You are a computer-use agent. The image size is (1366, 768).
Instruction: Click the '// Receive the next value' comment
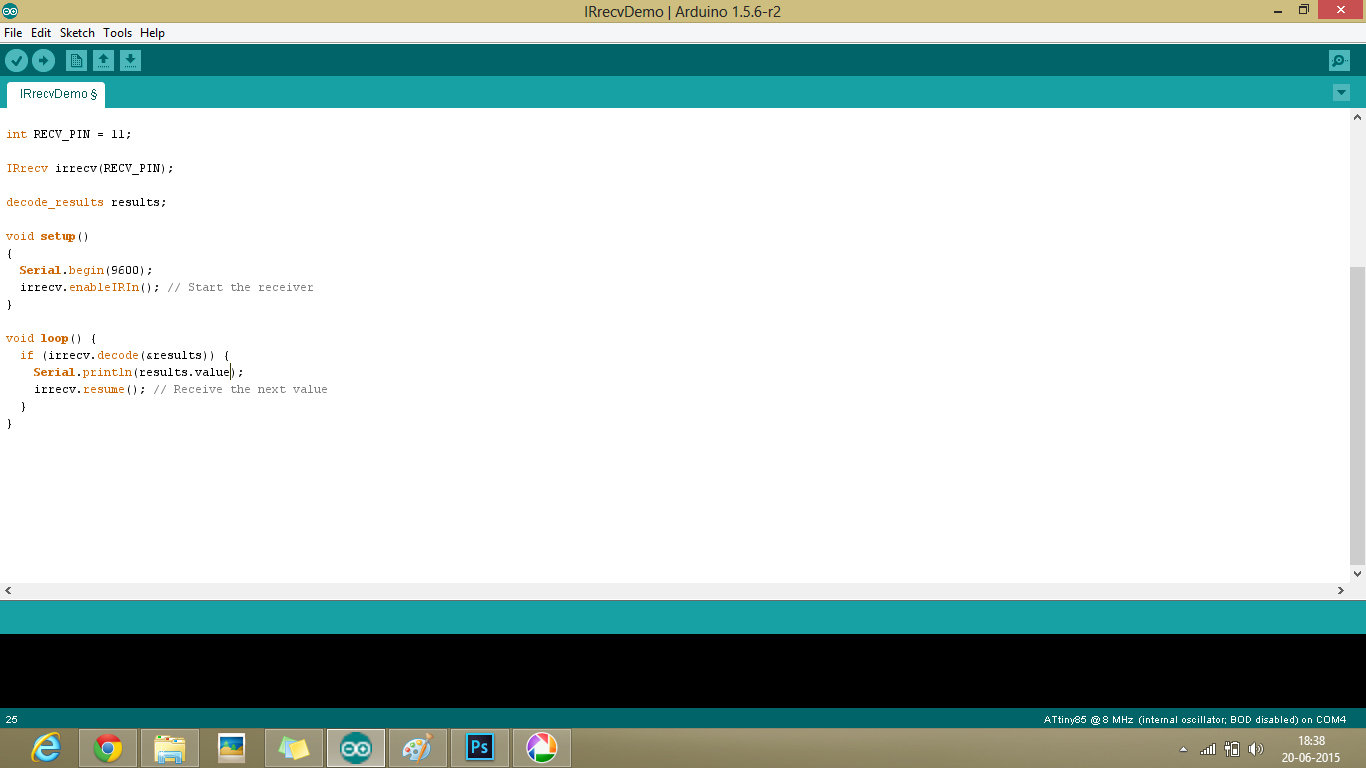[240, 389]
